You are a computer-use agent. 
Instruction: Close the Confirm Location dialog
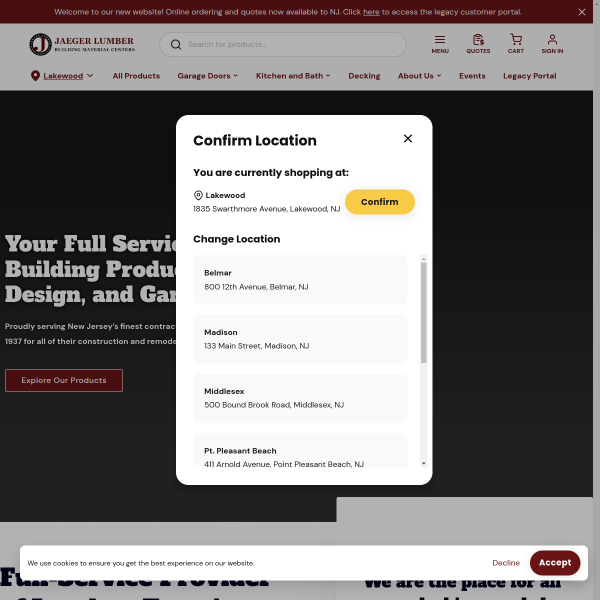point(408,139)
